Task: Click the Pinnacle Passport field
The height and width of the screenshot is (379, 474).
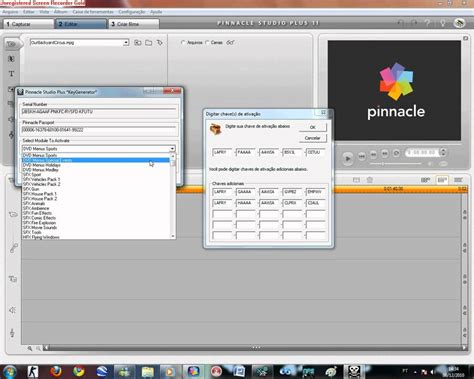Action: [x=99, y=130]
